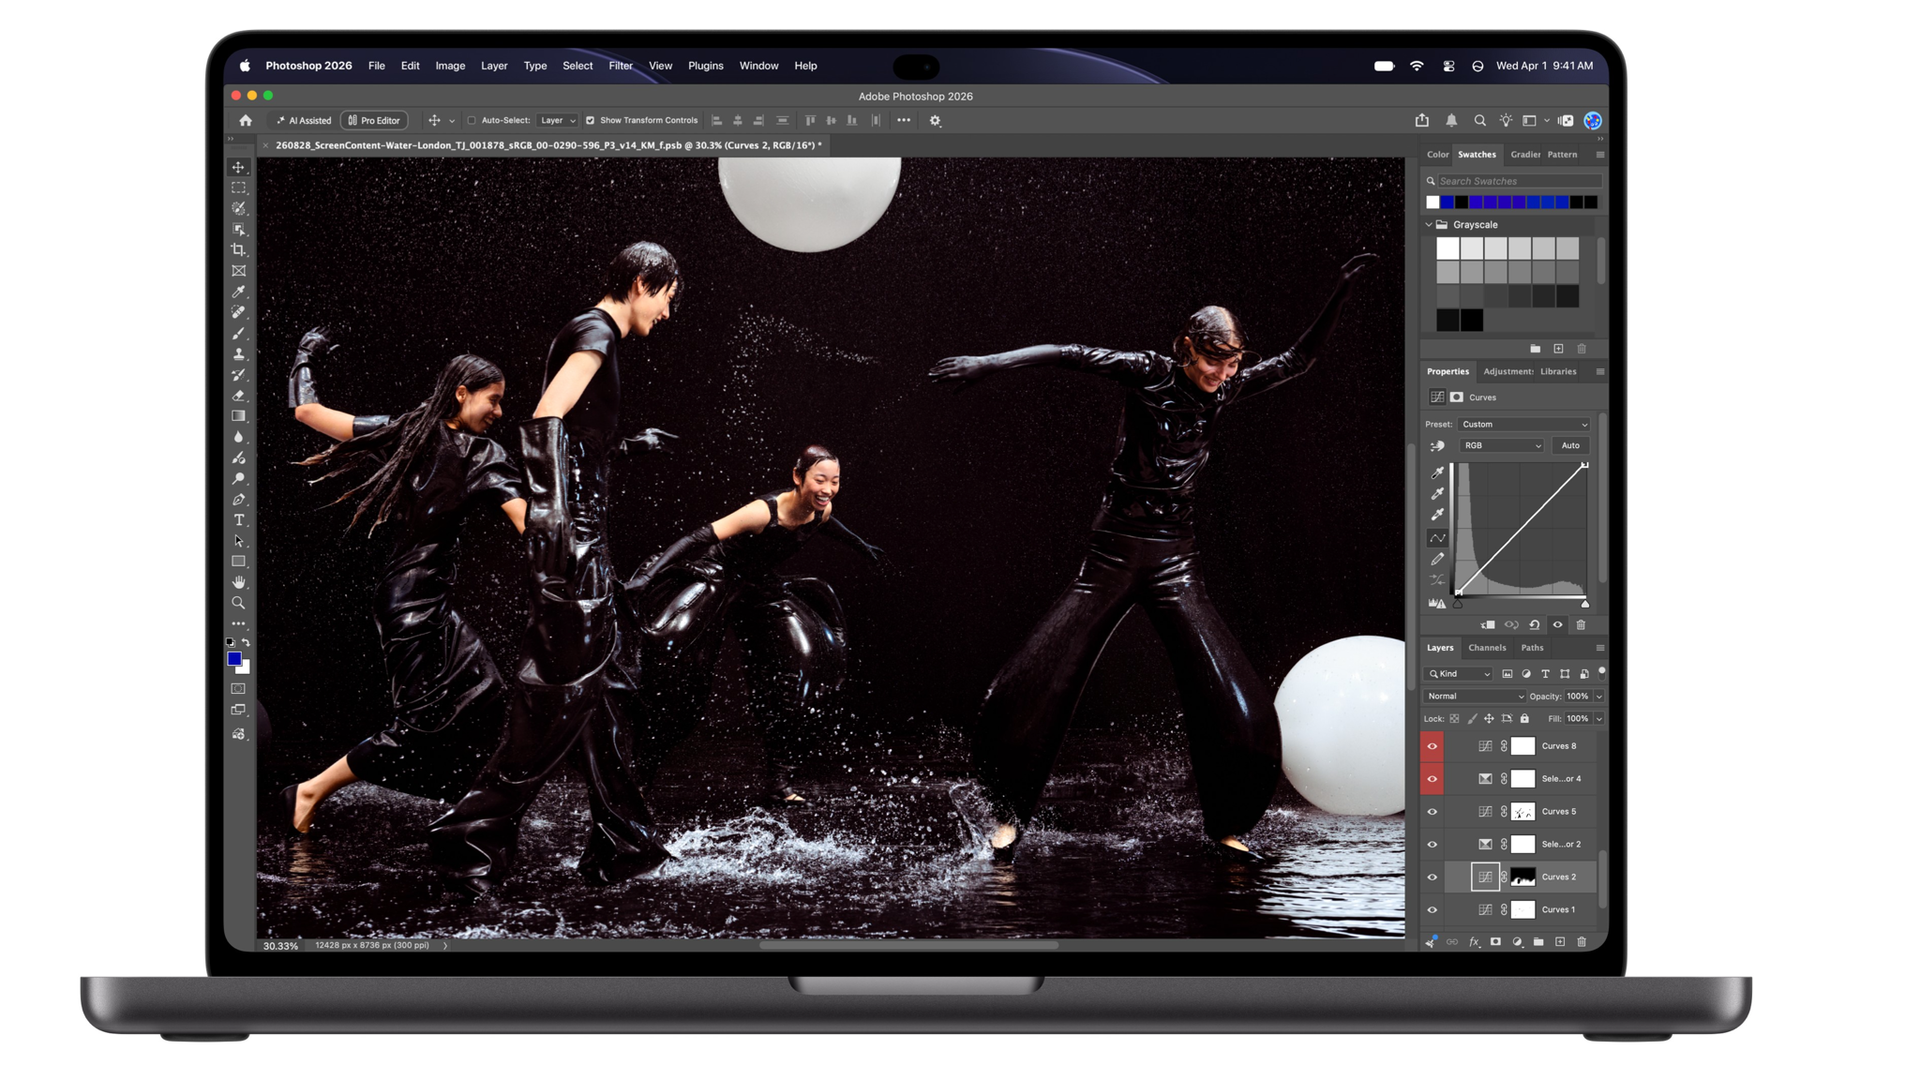Click the AI Assisted button
1920x1080 pixels.
click(x=304, y=120)
